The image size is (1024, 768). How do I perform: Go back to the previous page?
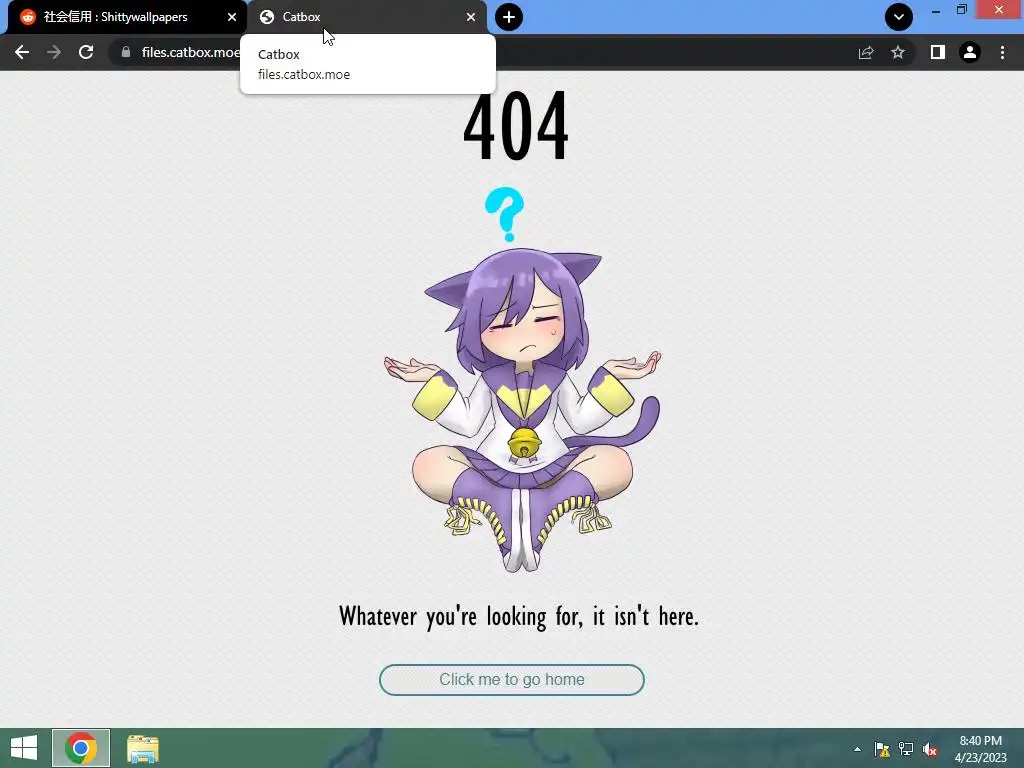[22, 52]
